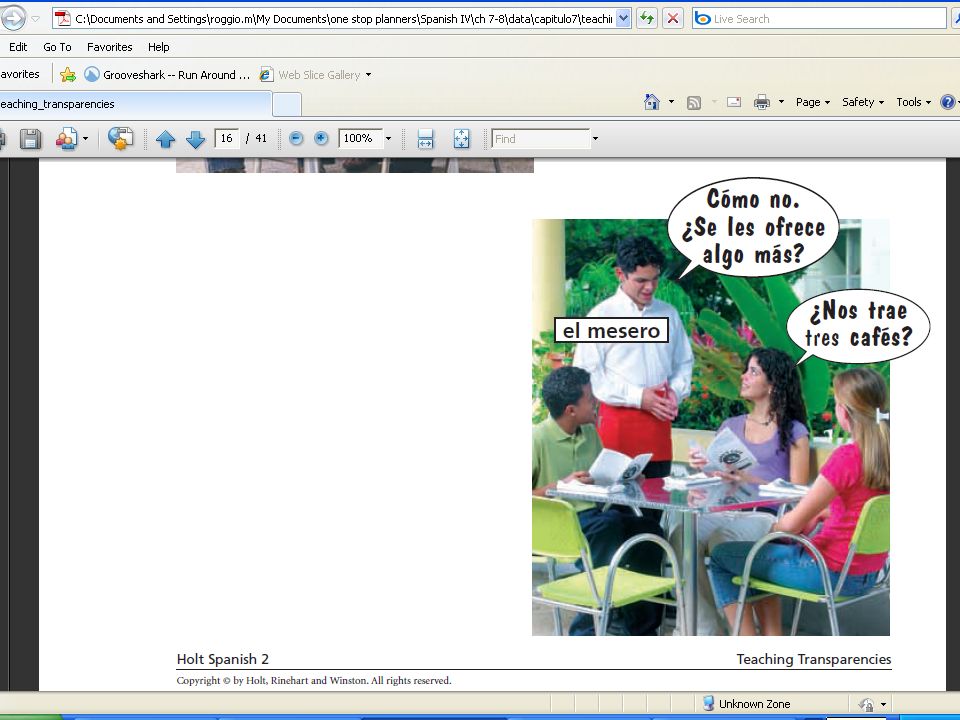Viewport: 960px width, 720px height.
Task: Click the Unknown Zone security status icon
Action: [708, 703]
